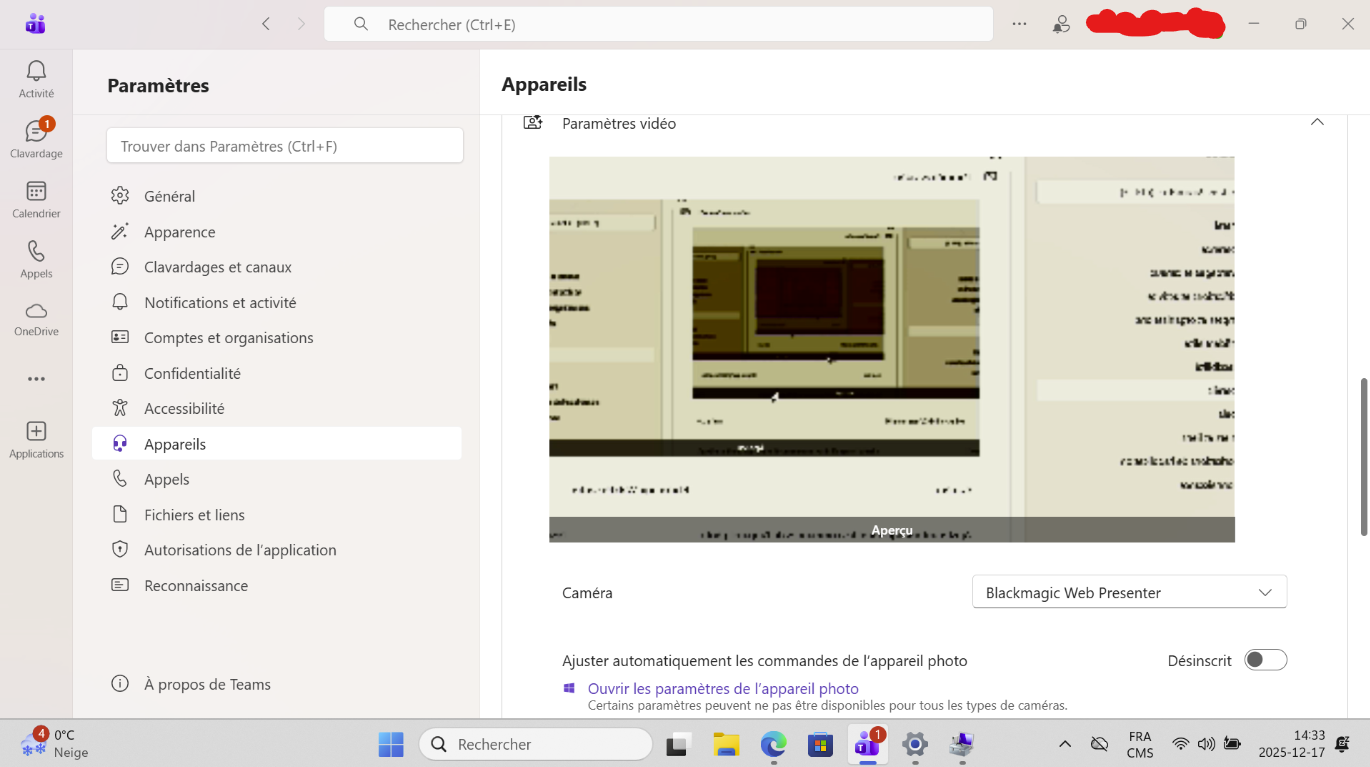Open the weather widget showing Neige
This screenshot has width=1370, height=767.
56,744
